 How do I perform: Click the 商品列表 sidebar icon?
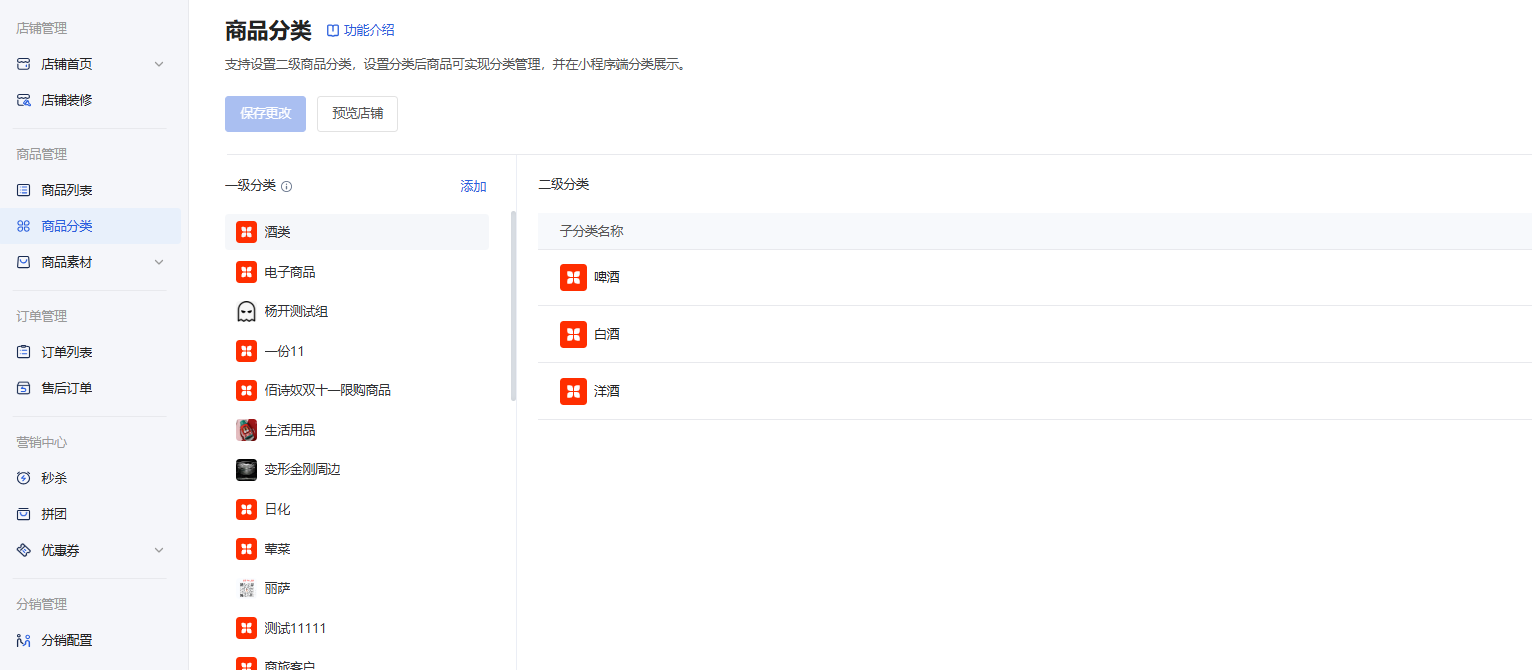coord(24,190)
